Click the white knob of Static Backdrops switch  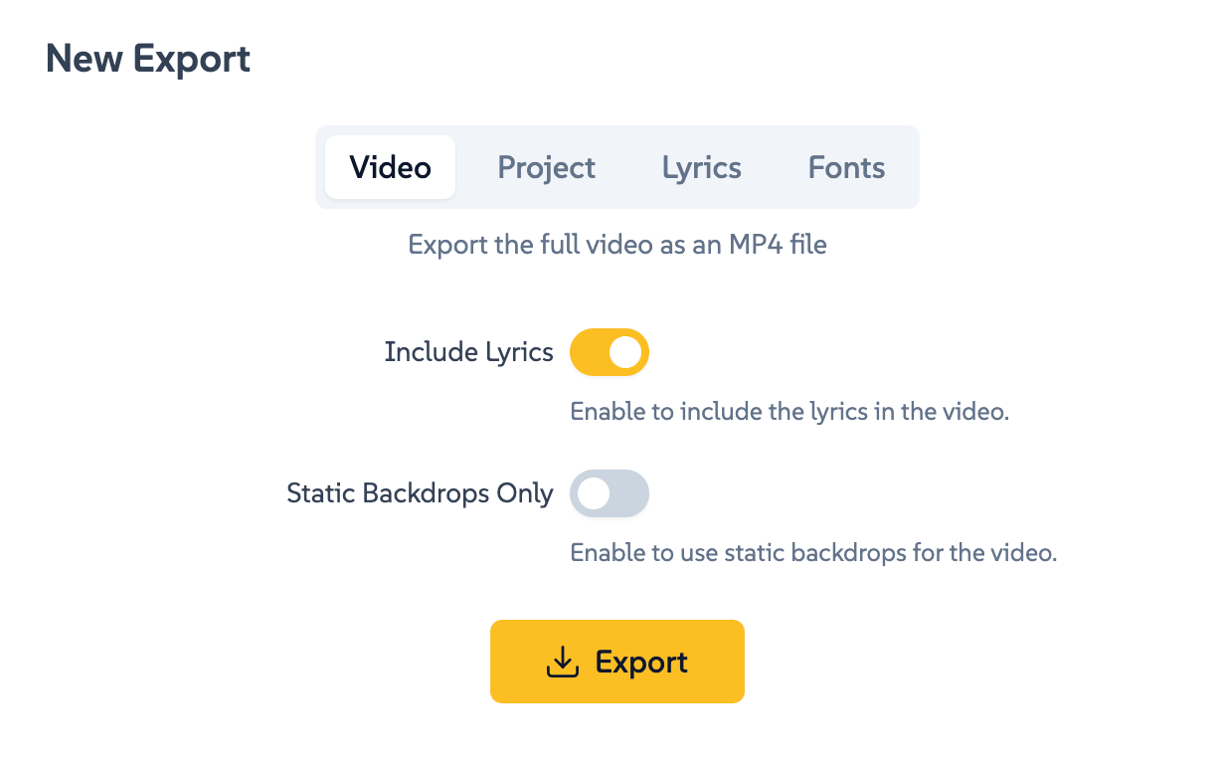click(x=593, y=494)
